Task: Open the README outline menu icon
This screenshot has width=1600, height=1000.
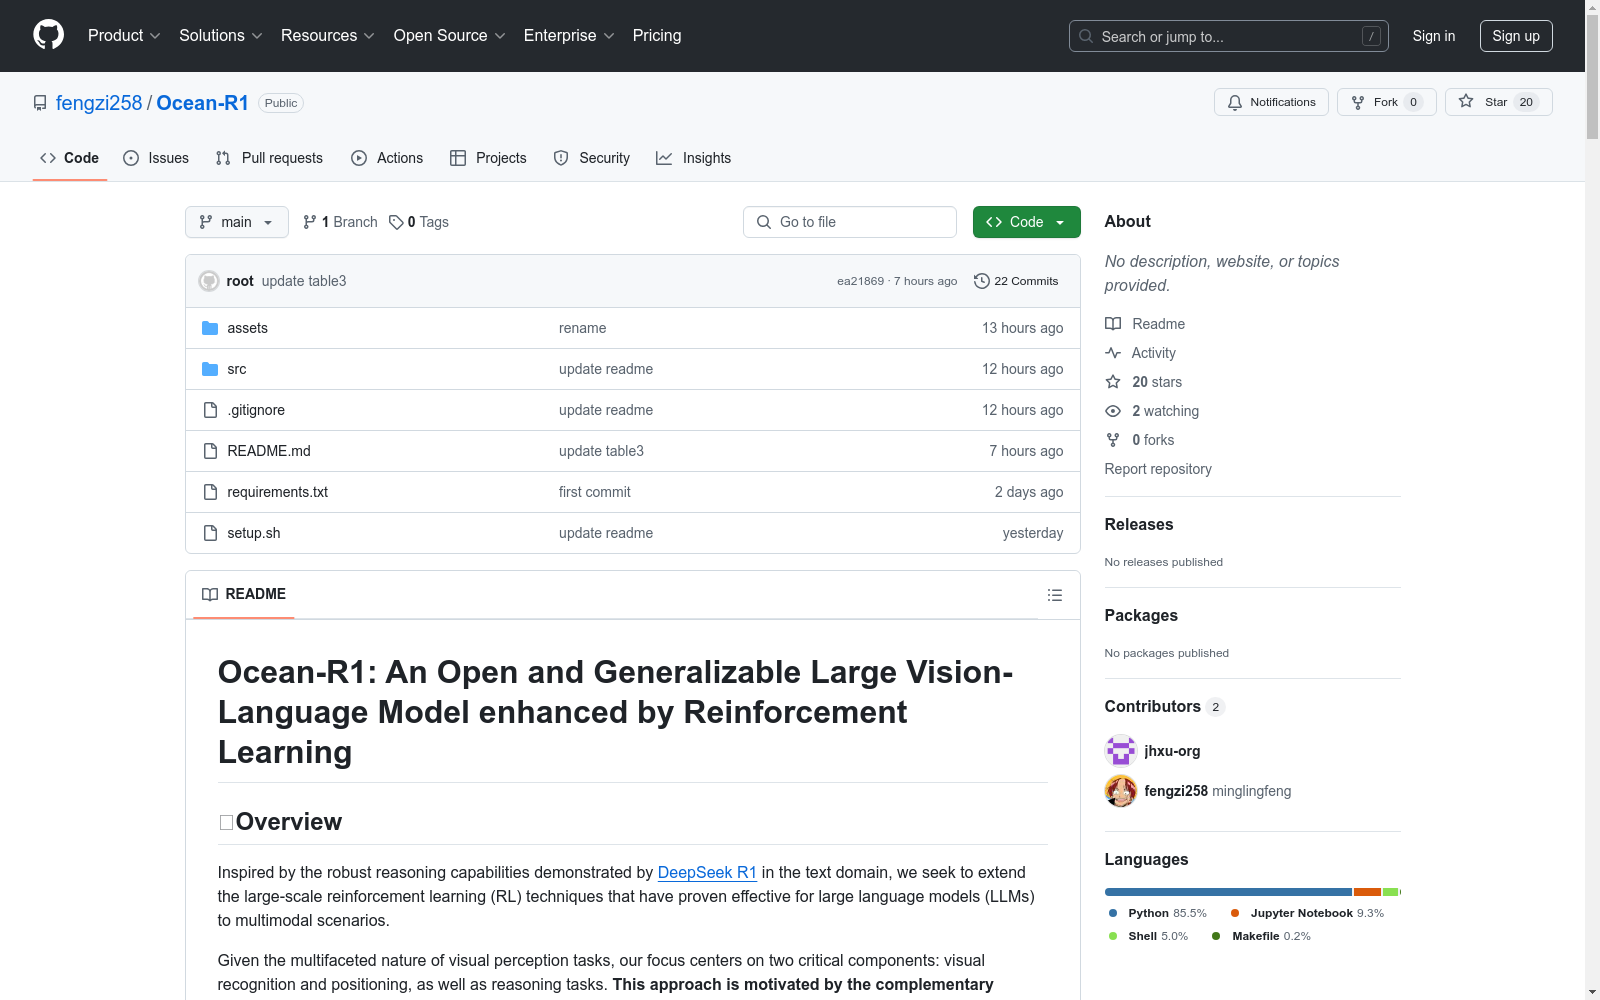Action: (x=1054, y=595)
